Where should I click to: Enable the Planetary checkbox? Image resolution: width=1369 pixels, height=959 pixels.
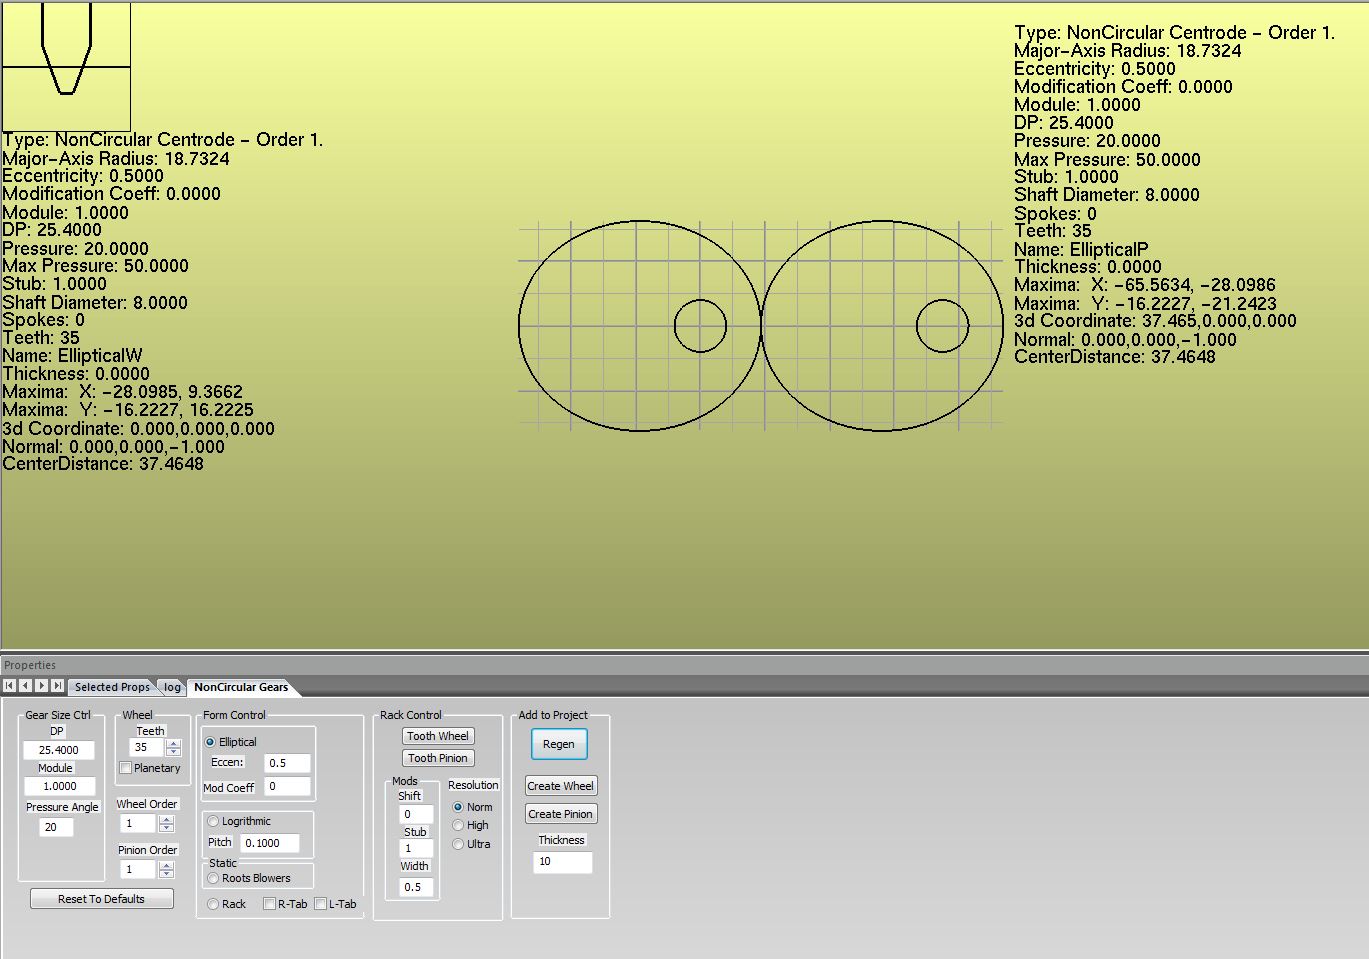click(126, 768)
